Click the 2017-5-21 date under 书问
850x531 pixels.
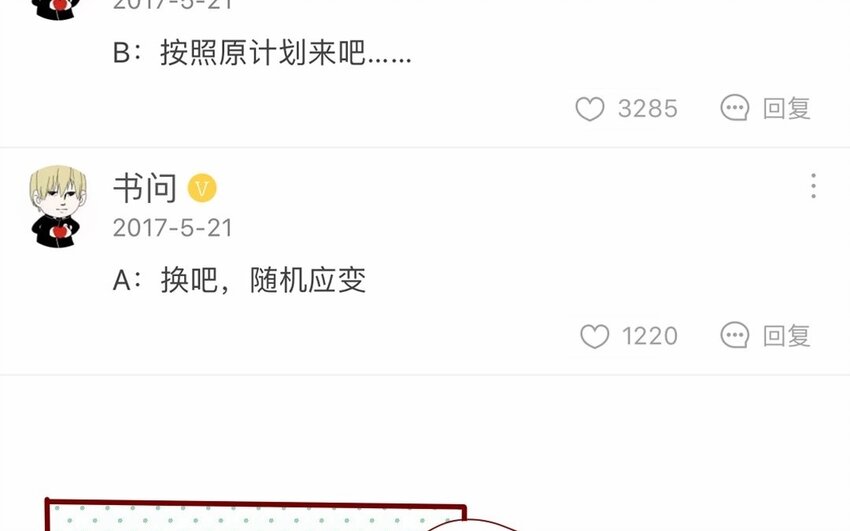point(172,228)
